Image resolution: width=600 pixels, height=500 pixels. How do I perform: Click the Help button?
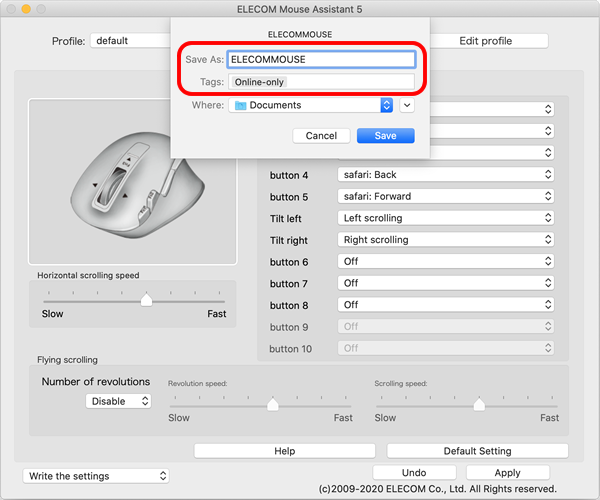coord(284,451)
